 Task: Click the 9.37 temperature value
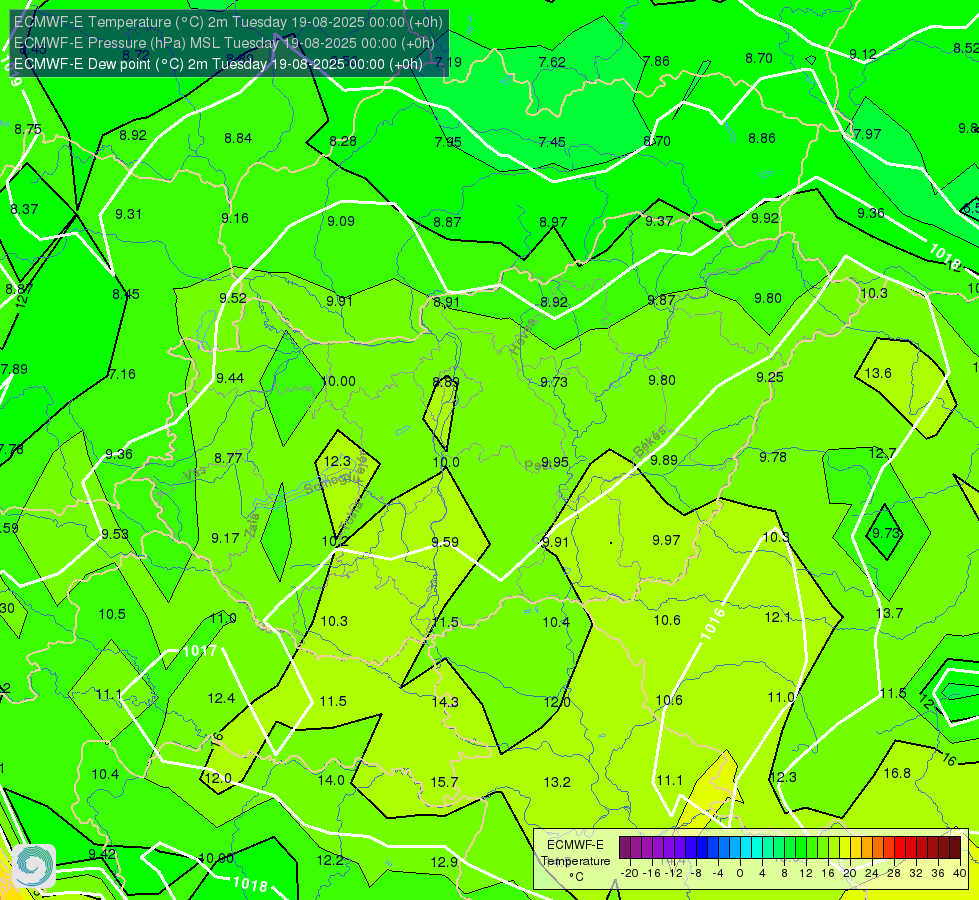click(x=659, y=221)
